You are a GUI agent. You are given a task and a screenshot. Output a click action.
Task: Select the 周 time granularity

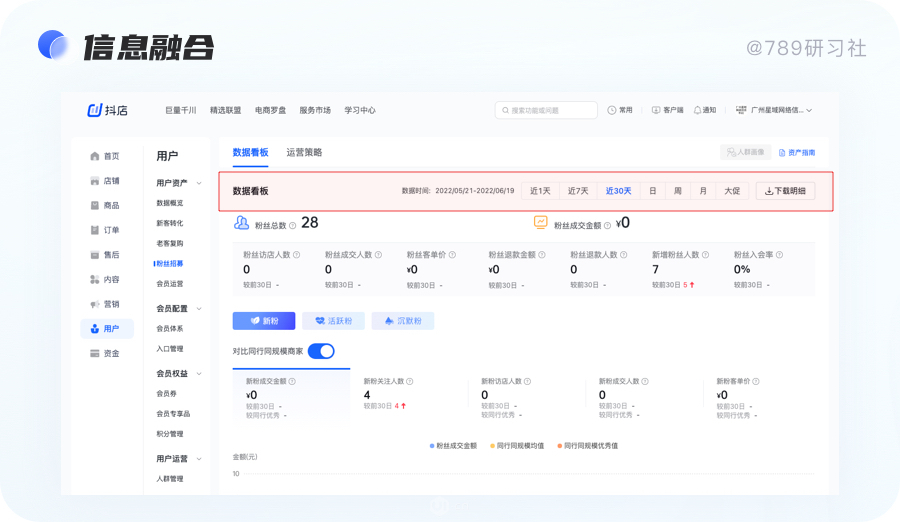coord(678,191)
